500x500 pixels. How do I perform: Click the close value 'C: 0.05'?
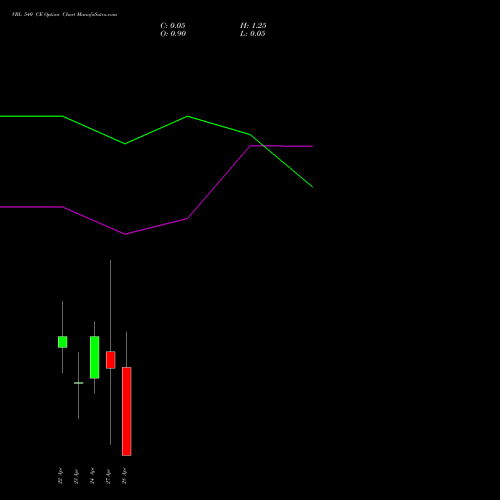(x=173, y=26)
